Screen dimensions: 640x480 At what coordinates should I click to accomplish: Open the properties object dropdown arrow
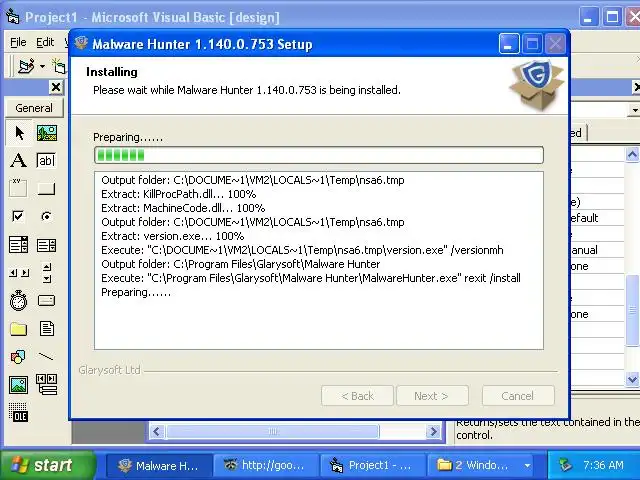[x=634, y=110]
